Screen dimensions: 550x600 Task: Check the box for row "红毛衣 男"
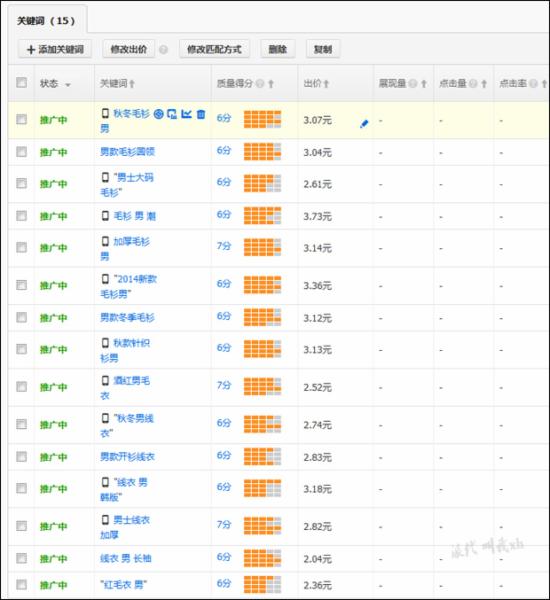21,584
